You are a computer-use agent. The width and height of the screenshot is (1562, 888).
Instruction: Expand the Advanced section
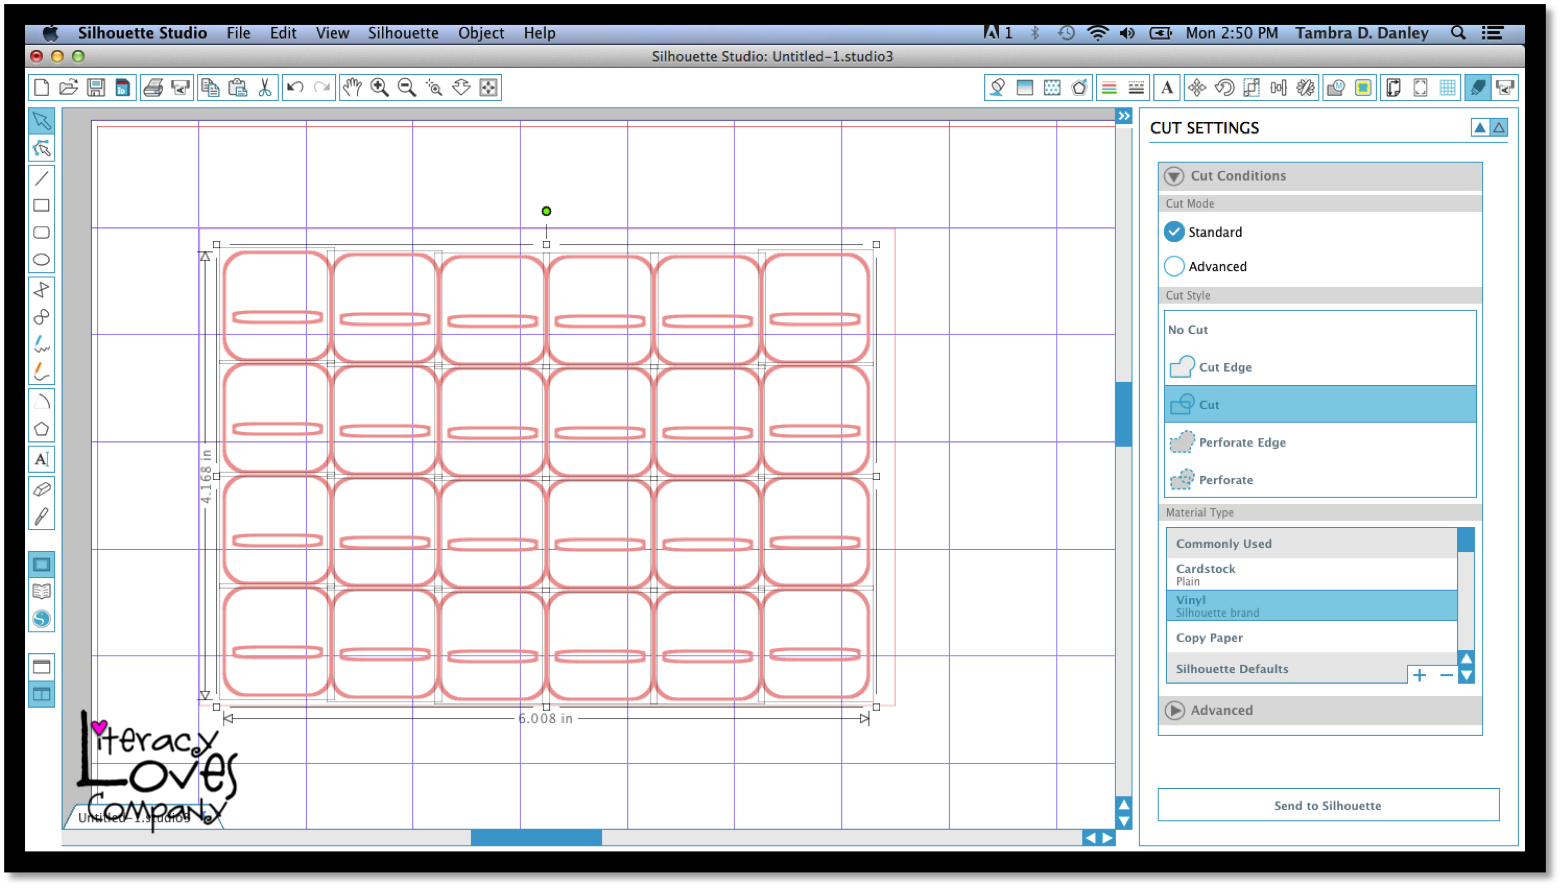click(x=1175, y=711)
